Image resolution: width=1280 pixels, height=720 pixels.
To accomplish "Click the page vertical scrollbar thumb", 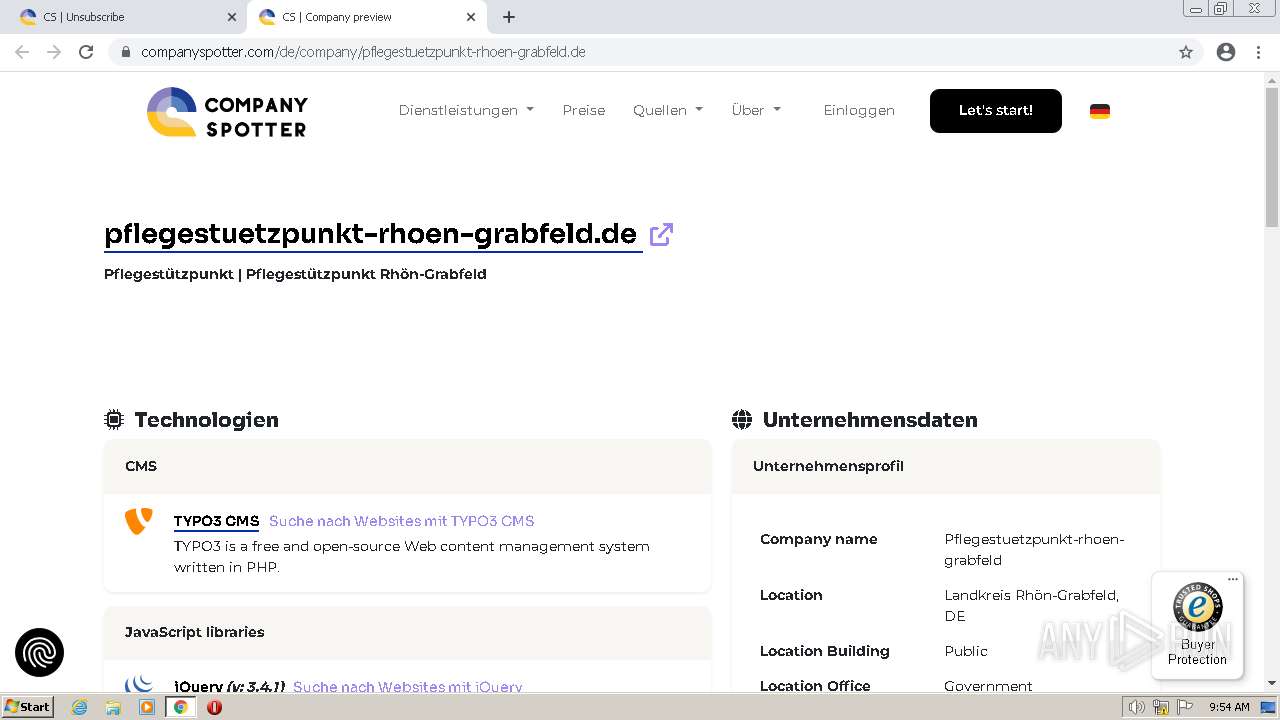I will coord(1272,158).
